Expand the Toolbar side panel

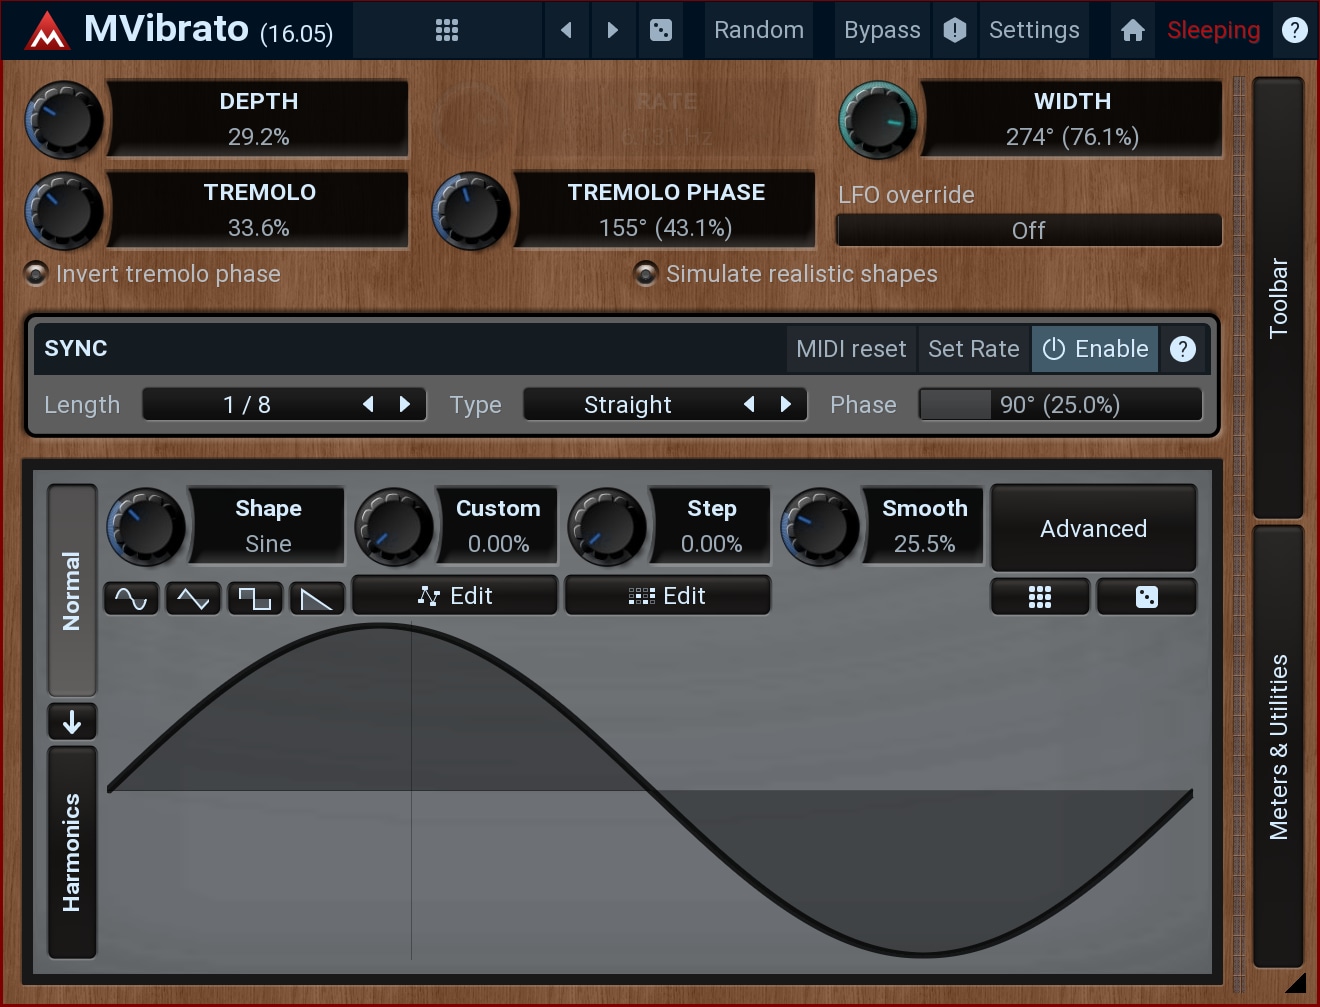click(x=1278, y=297)
